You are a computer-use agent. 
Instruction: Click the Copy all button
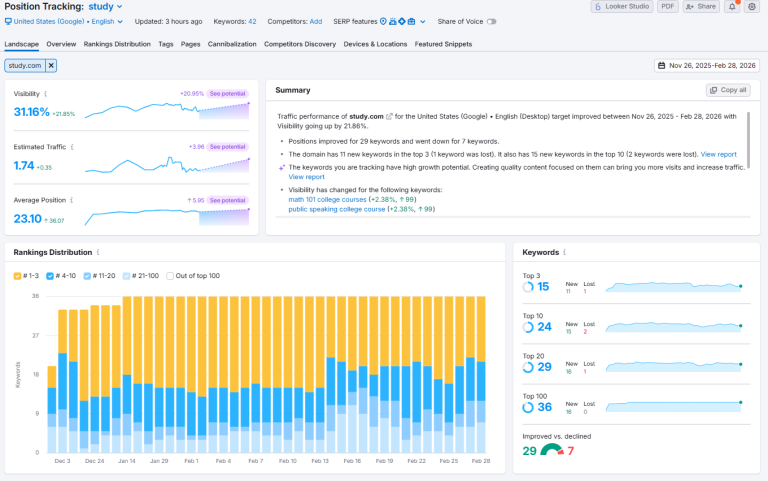pos(728,90)
